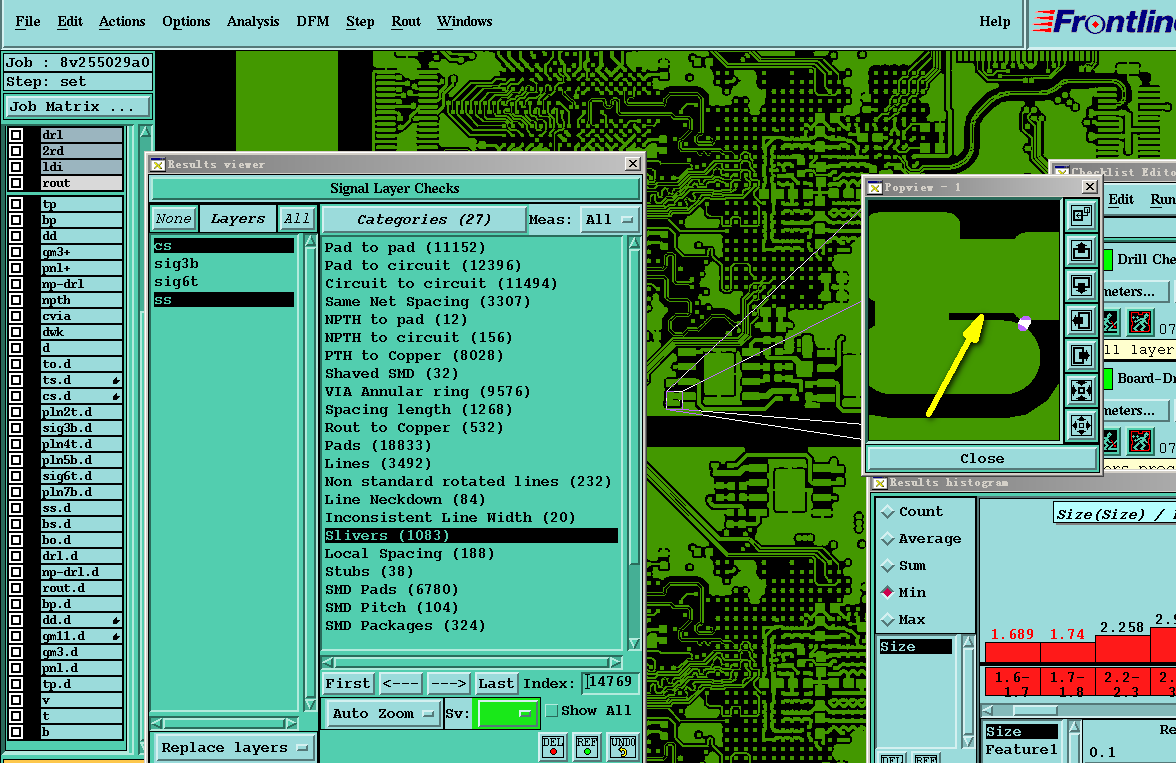Viewport: 1176px width, 763px height.
Task: Click the Popview zoom in icon
Action: click(1081, 390)
